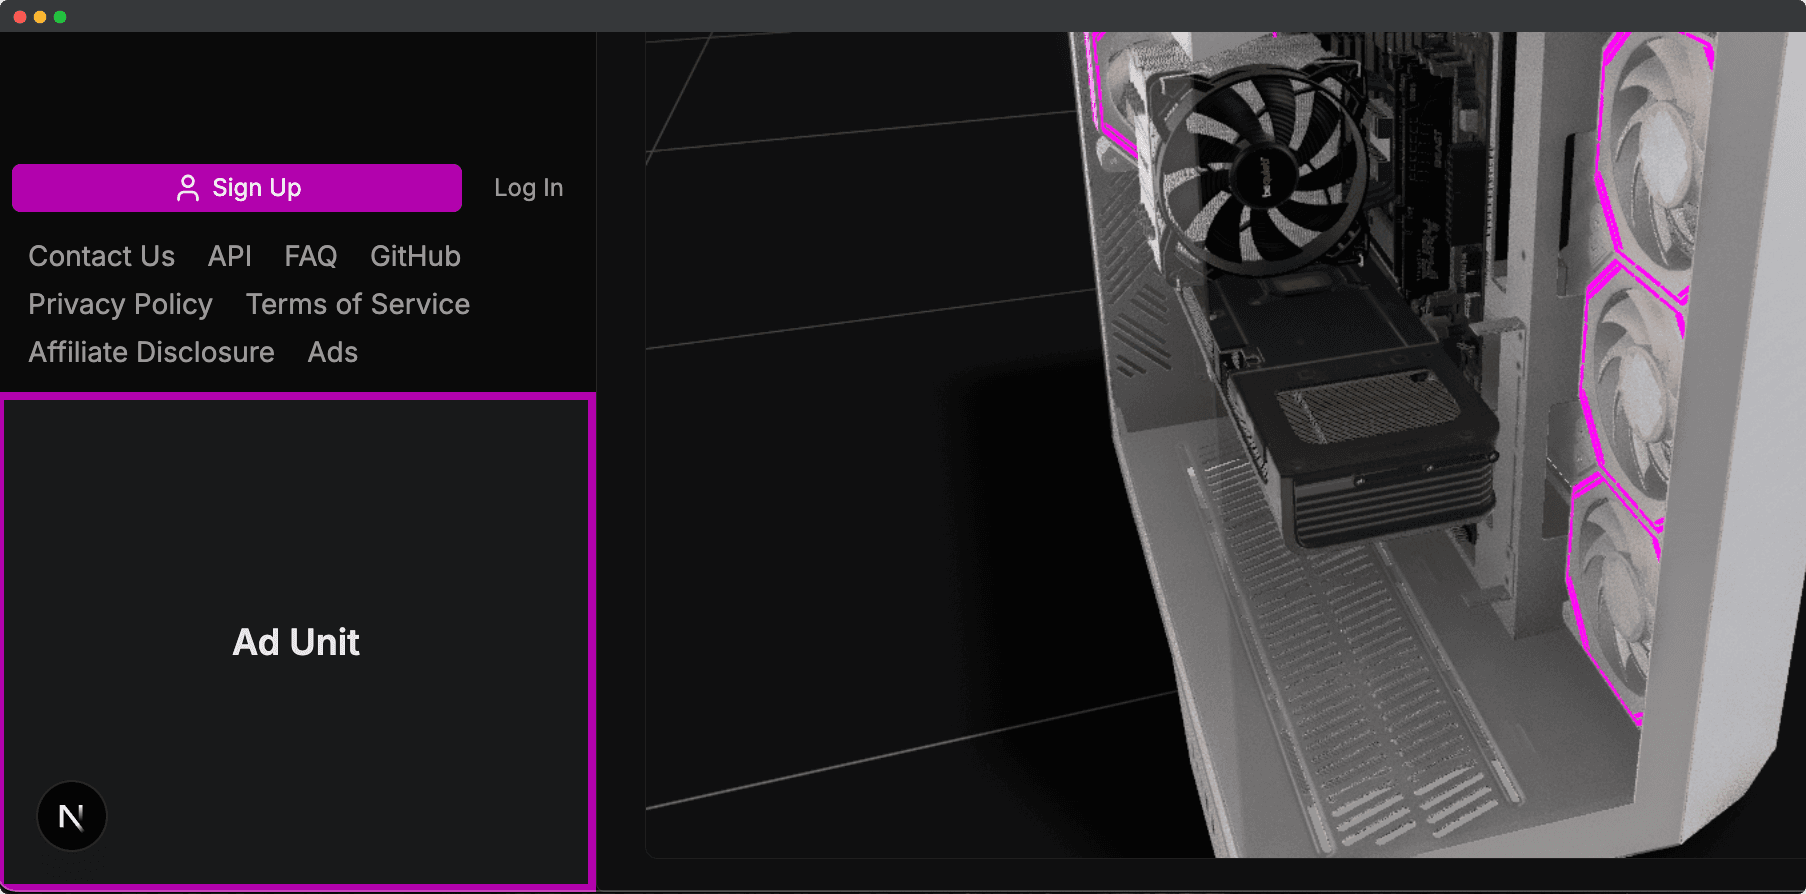Click the Ads link
This screenshot has width=1806, height=894.
point(332,352)
